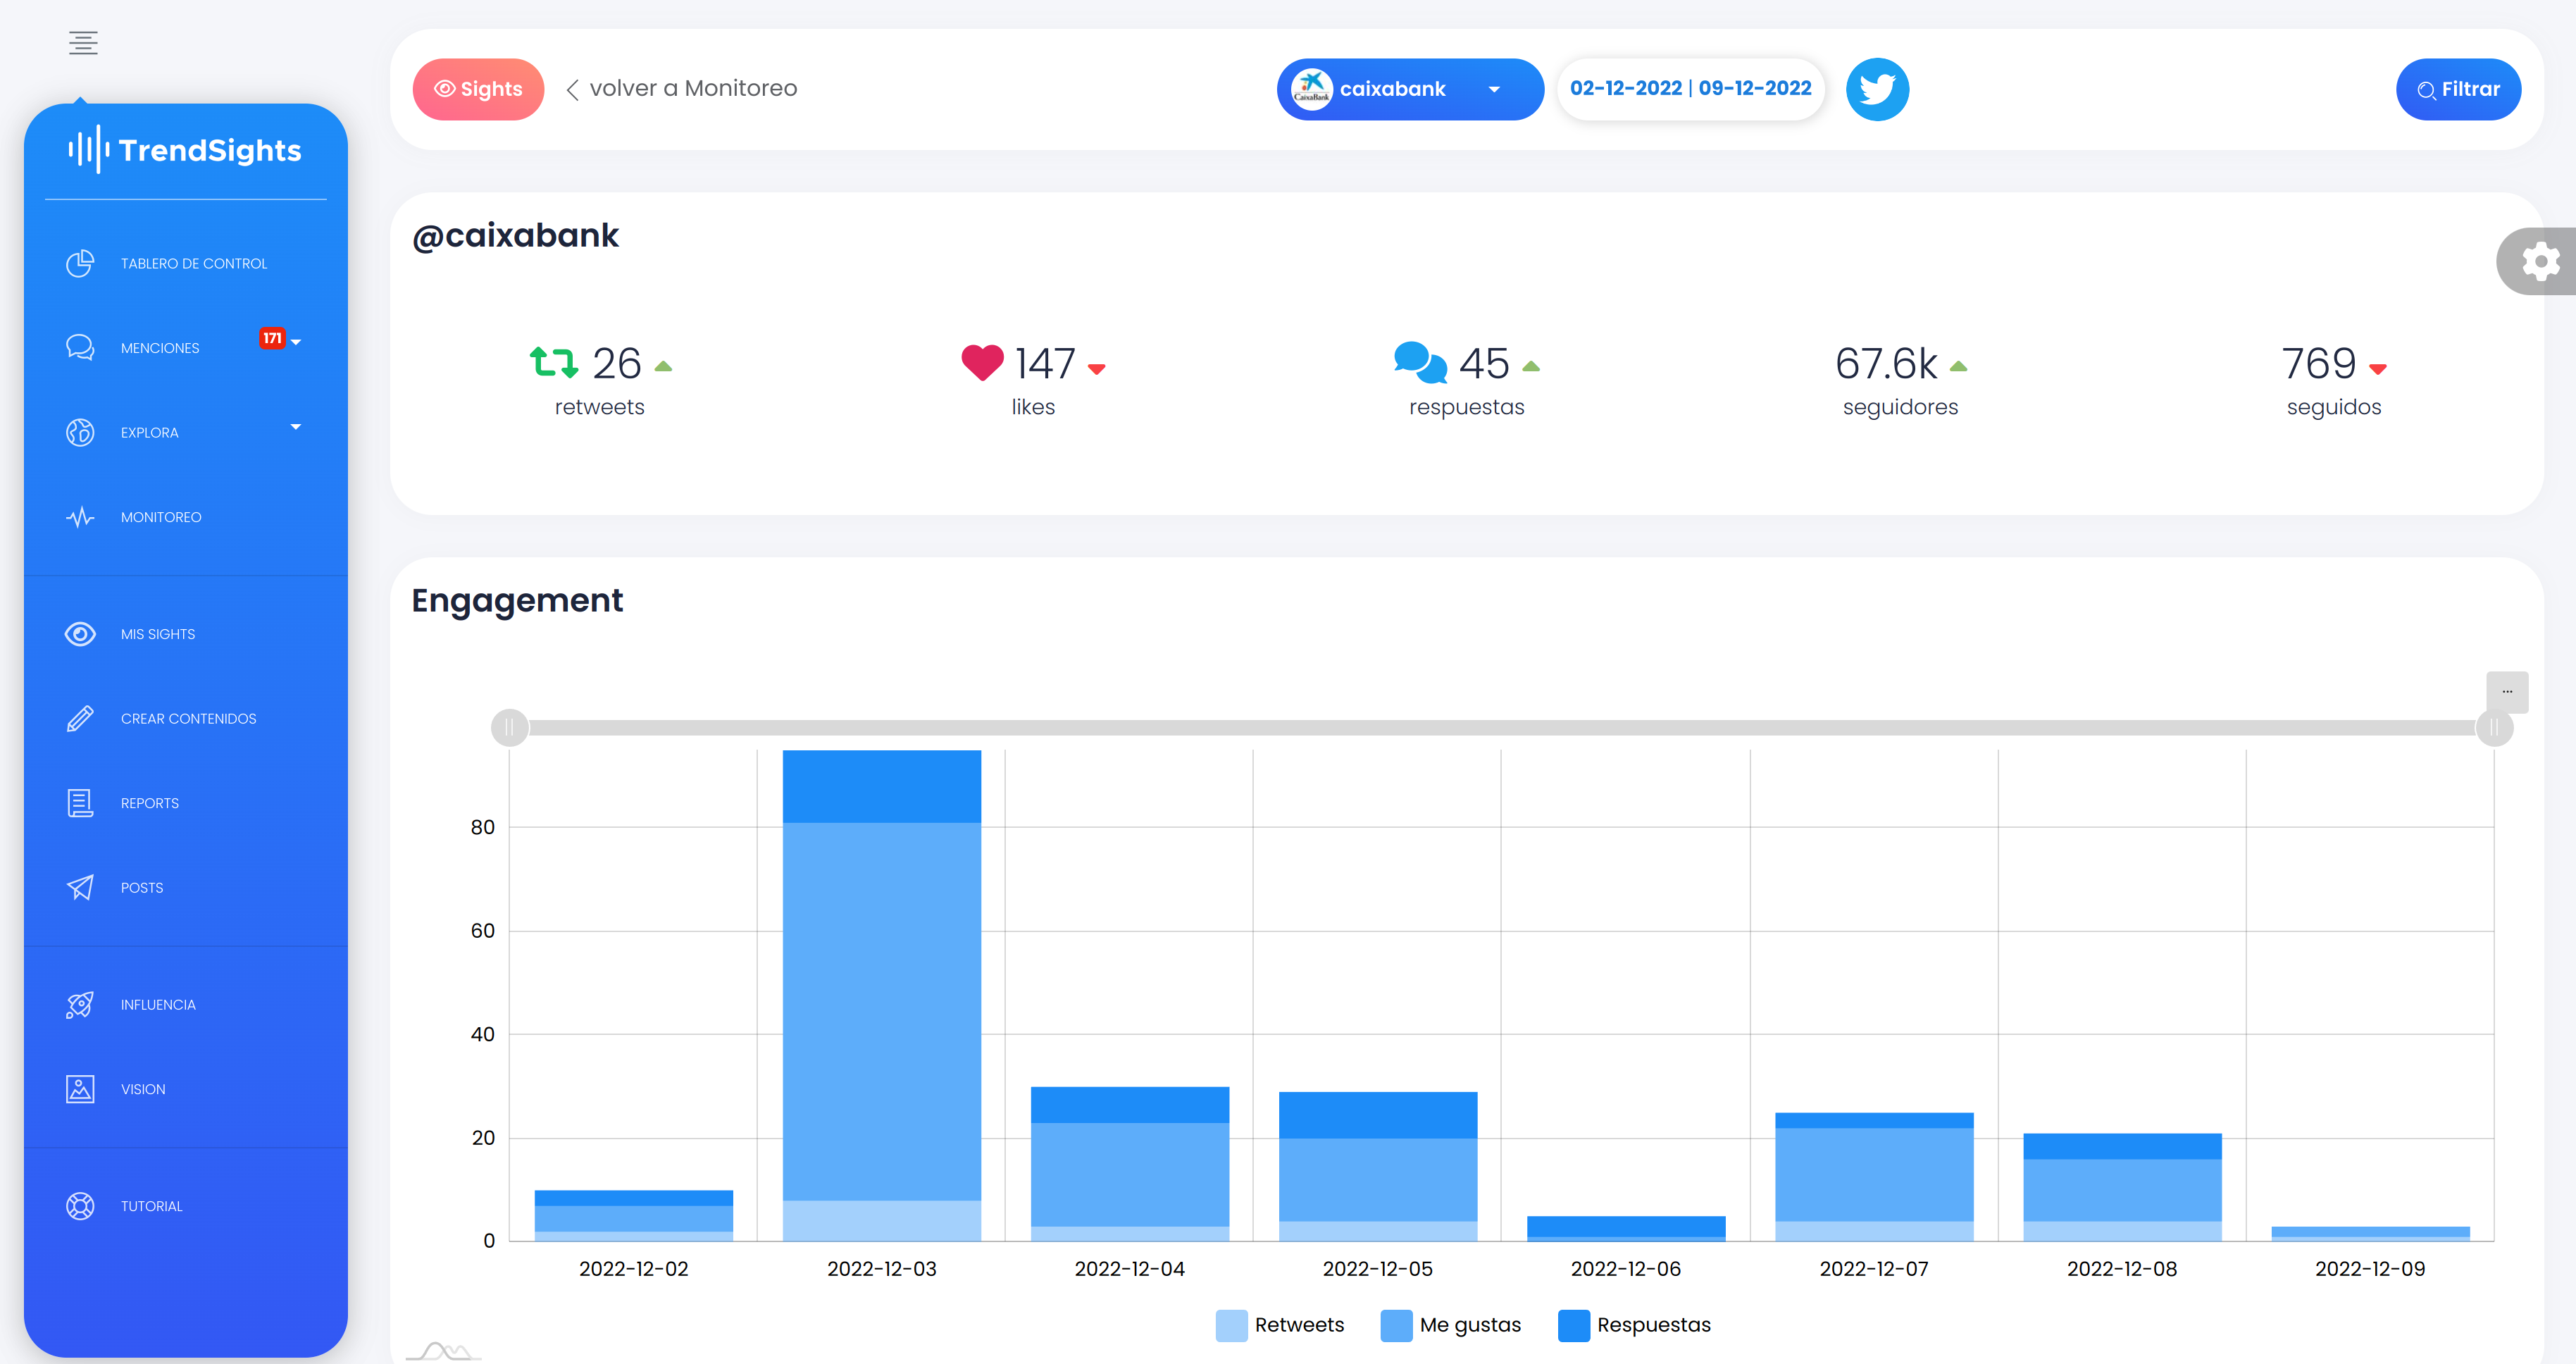The width and height of the screenshot is (2576, 1364).
Task: Click the chart range slider track
Action: (1502, 727)
